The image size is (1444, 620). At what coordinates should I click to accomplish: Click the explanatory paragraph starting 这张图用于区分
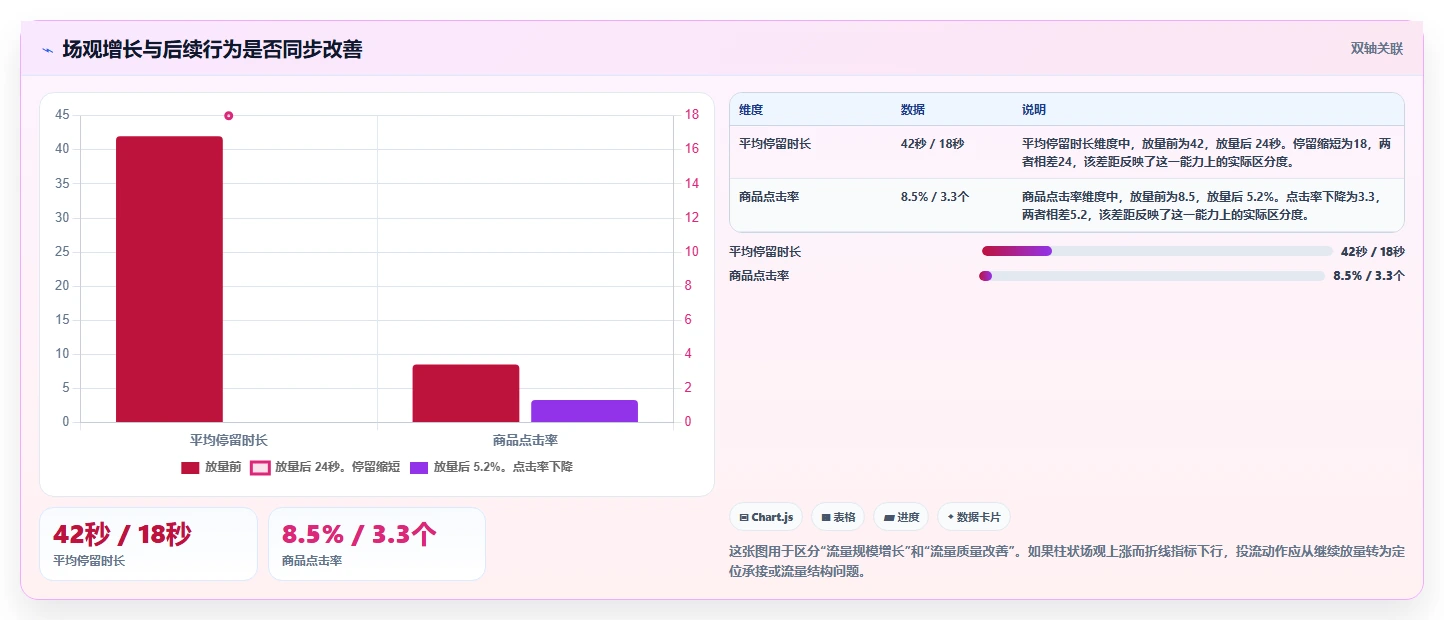pyautogui.click(x=1067, y=561)
